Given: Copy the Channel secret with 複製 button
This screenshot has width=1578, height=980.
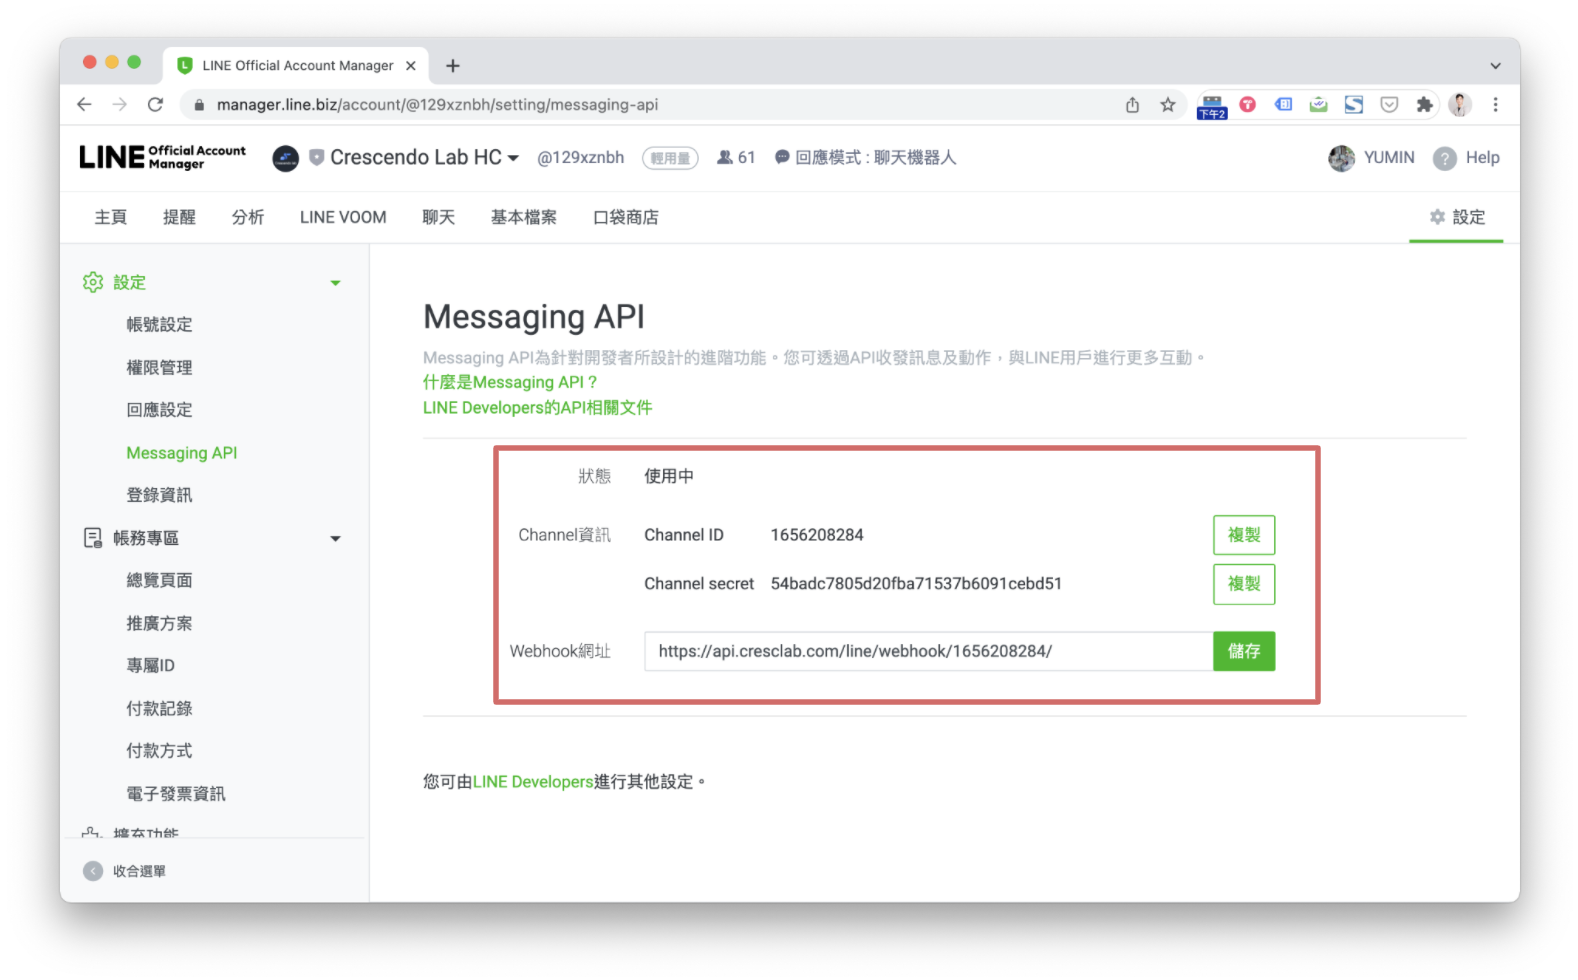Looking at the screenshot, I should pyautogui.click(x=1243, y=584).
